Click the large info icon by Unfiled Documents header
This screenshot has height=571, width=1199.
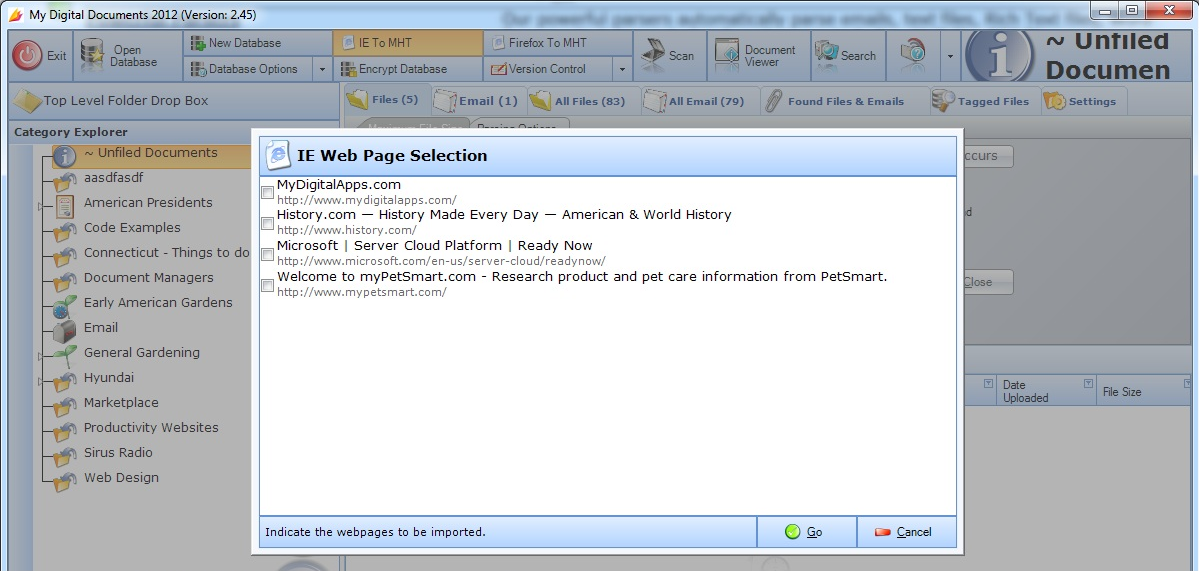(x=1000, y=56)
